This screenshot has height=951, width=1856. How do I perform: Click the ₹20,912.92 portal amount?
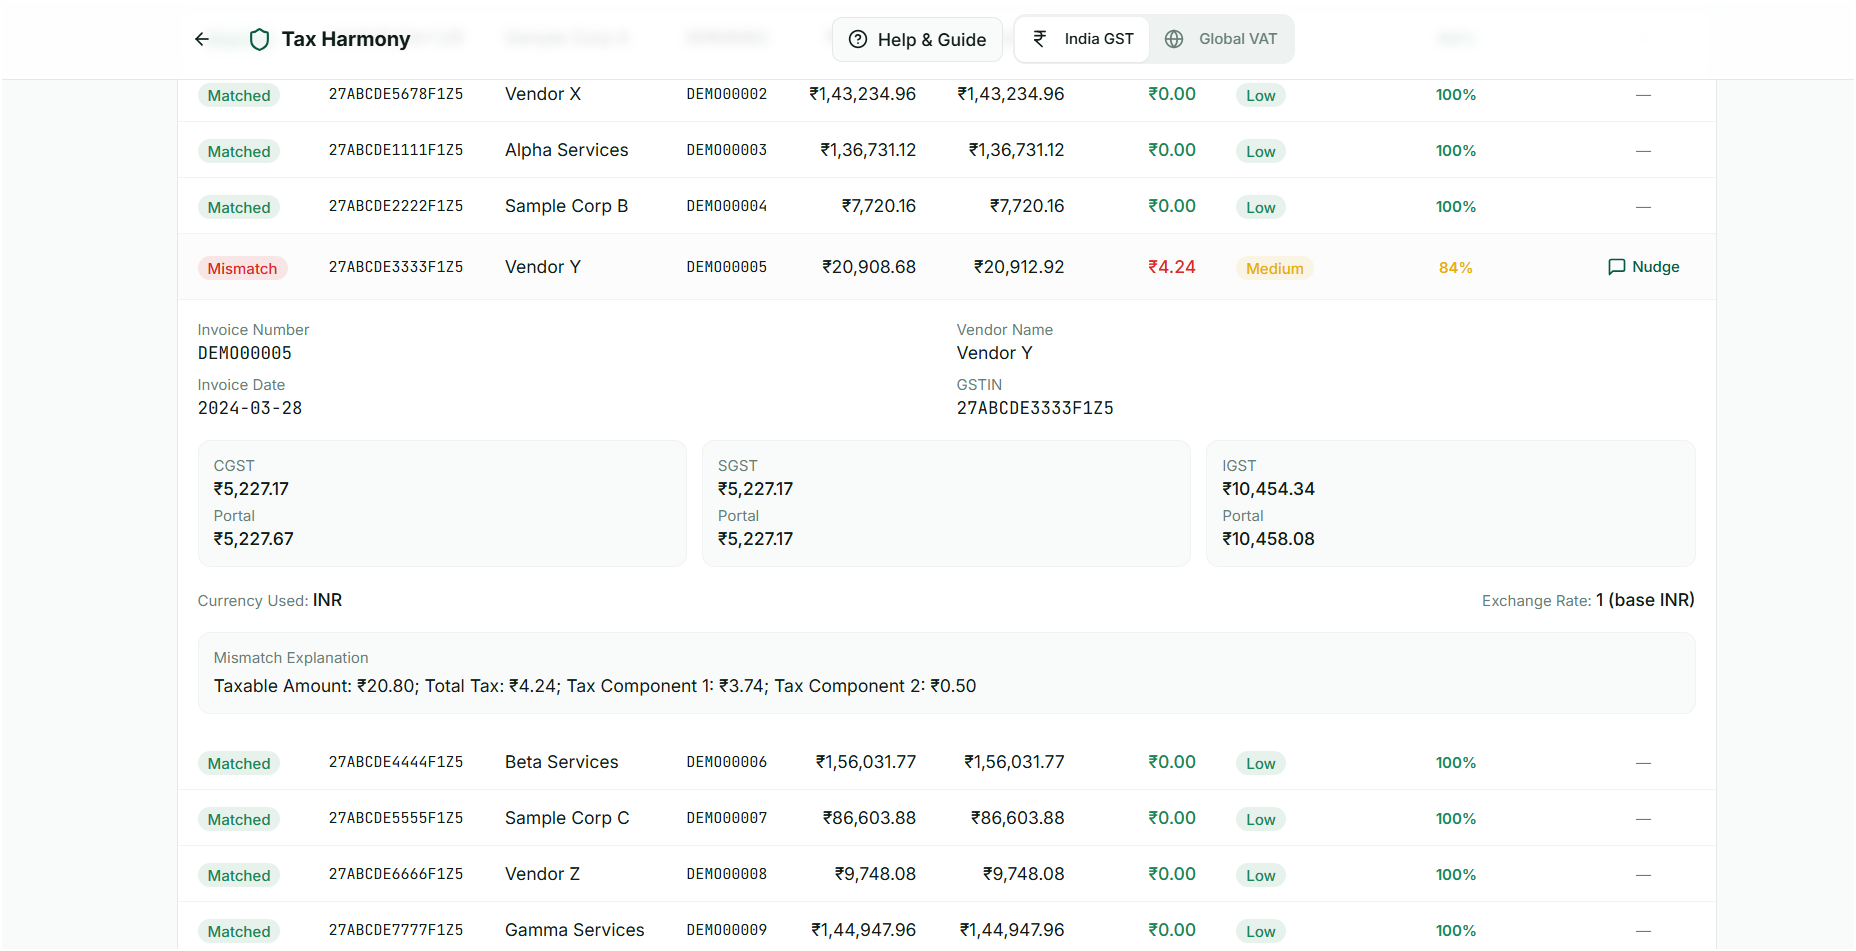[1019, 267]
